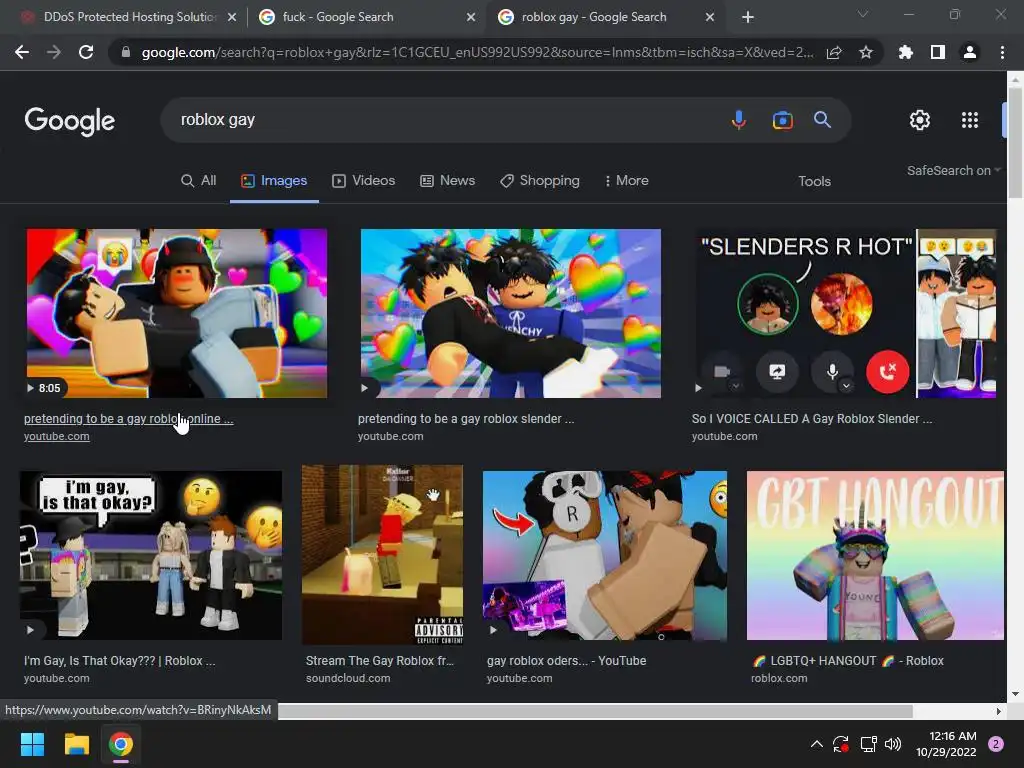
Task: Open the 'i'm gay, is that okay?' thumbnail
Action: (x=151, y=555)
